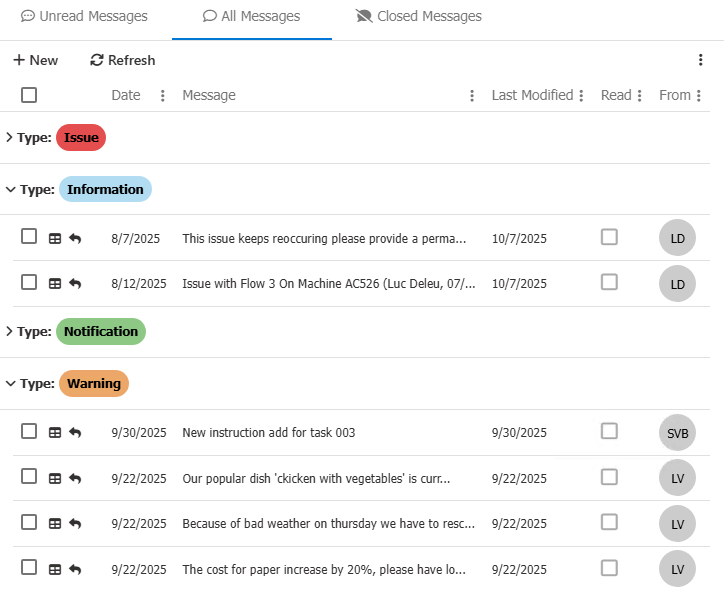
Task: Open 'Issue with Flow 3 On Machine AC526' message
Action: pos(329,283)
